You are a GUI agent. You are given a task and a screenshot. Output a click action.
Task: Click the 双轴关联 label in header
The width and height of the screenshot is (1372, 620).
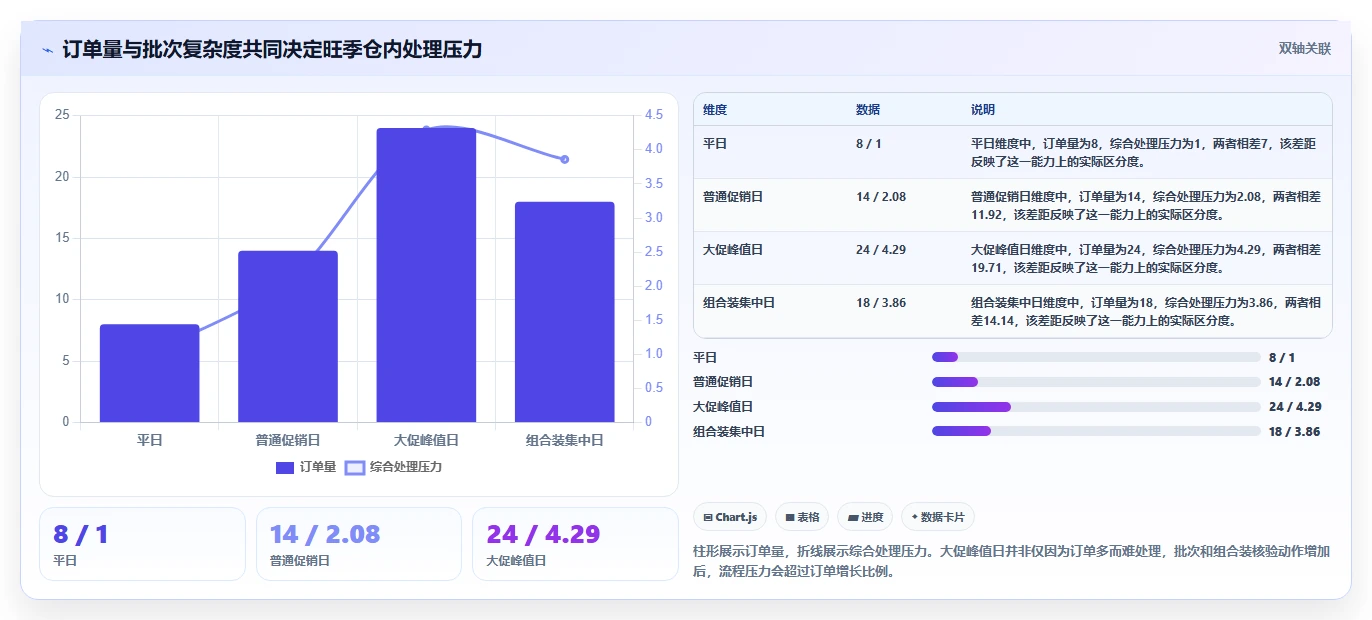1304,49
